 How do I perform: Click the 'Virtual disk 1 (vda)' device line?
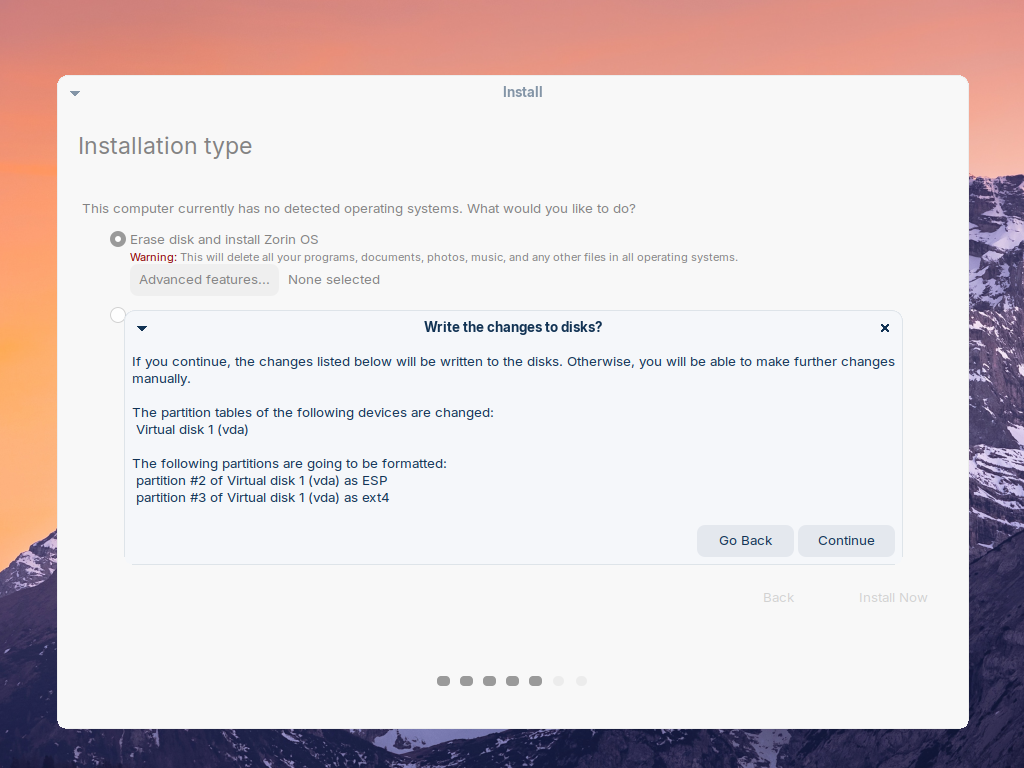coord(192,430)
